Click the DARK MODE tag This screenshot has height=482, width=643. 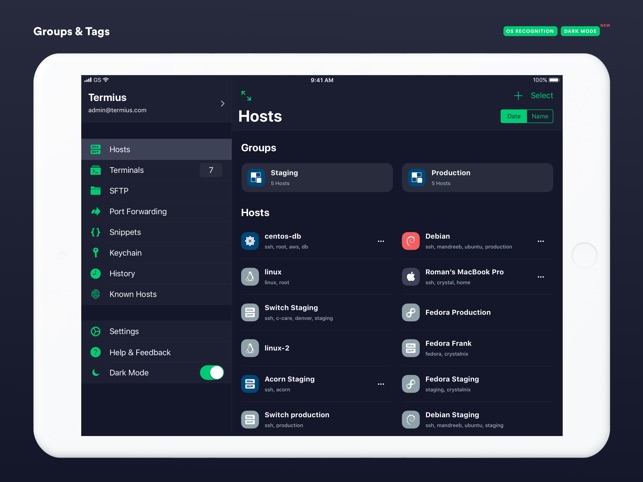pyautogui.click(x=580, y=31)
